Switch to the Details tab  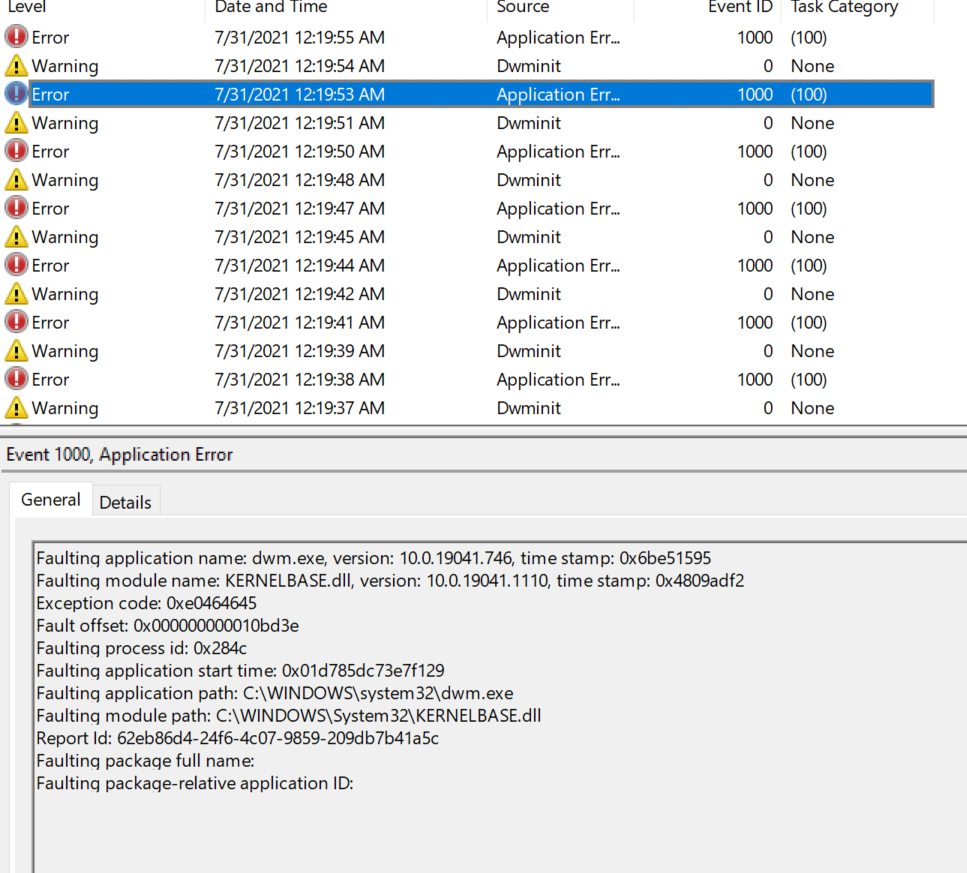tap(125, 502)
